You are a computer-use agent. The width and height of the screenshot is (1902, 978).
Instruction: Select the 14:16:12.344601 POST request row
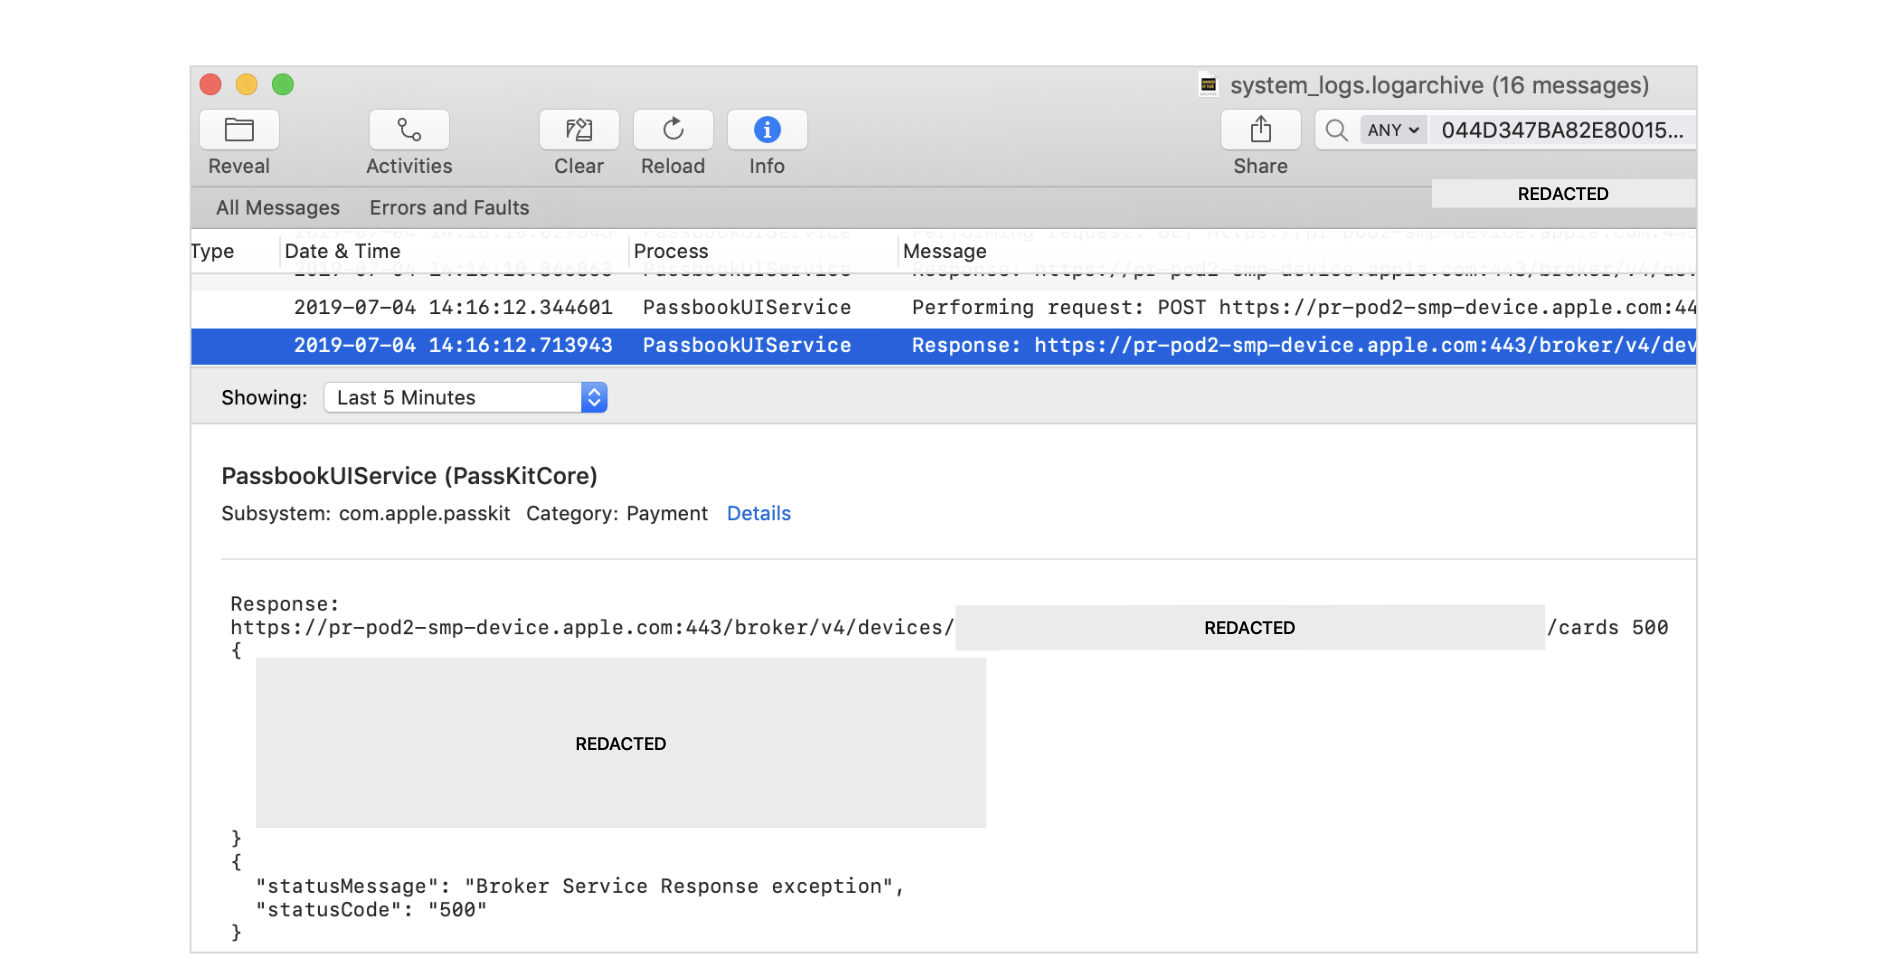click(943, 308)
